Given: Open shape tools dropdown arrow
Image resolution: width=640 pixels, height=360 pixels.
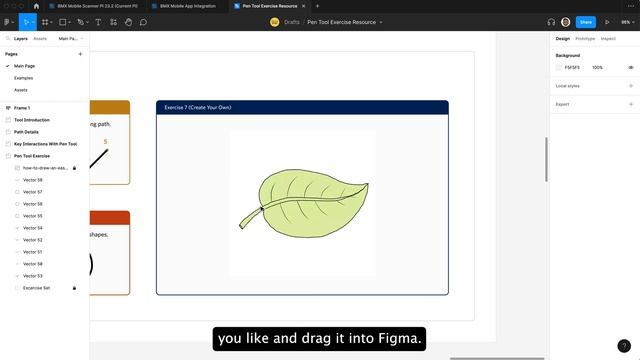Looking at the screenshot, I should pos(69,22).
